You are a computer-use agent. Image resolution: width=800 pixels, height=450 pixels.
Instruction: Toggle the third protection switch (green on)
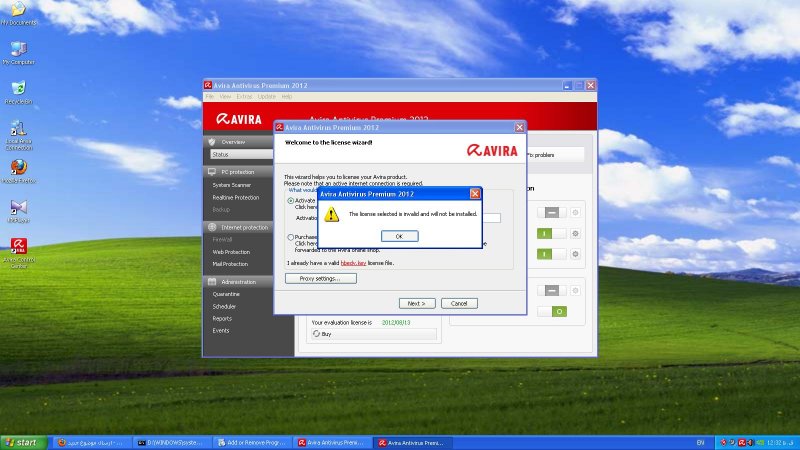coord(552,254)
